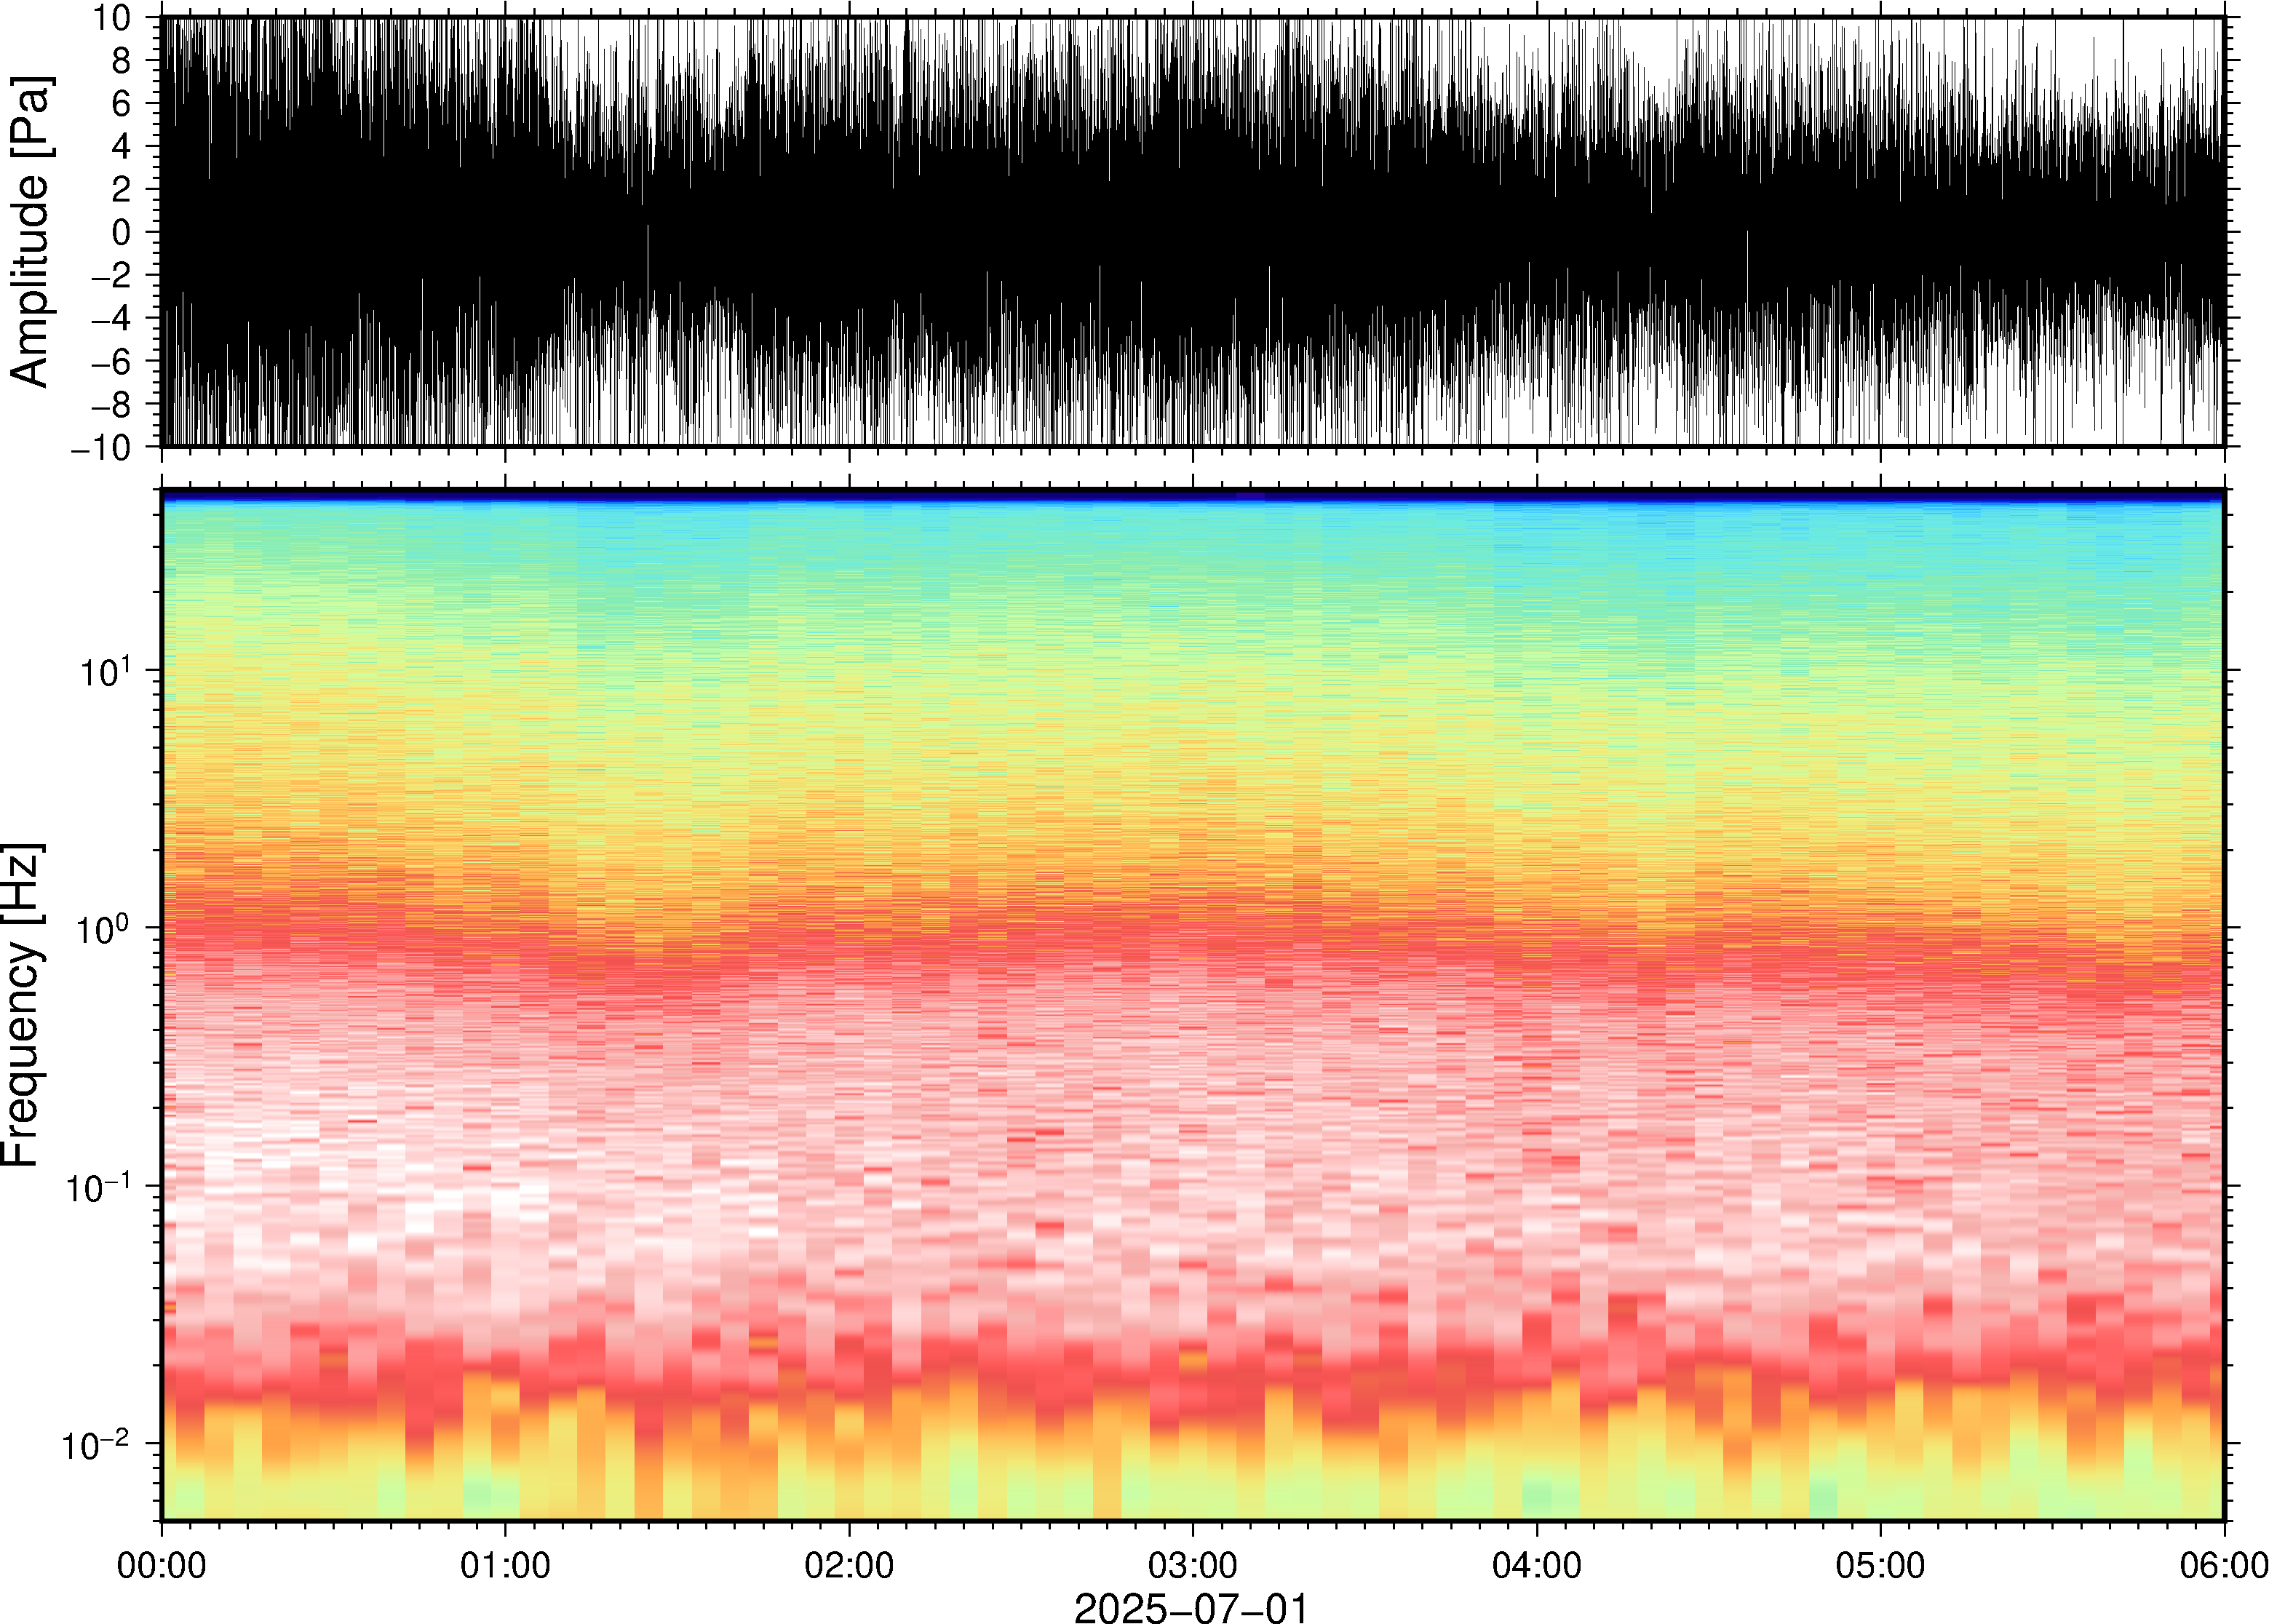Click the amplitude tick value '-10'
The height and width of the screenshot is (1624, 2269).
coord(101,448)
